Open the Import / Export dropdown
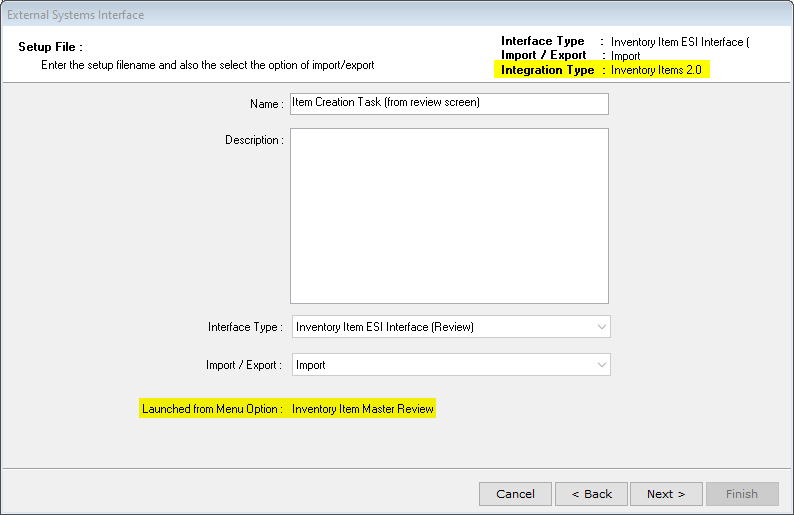 coord(451,365)
